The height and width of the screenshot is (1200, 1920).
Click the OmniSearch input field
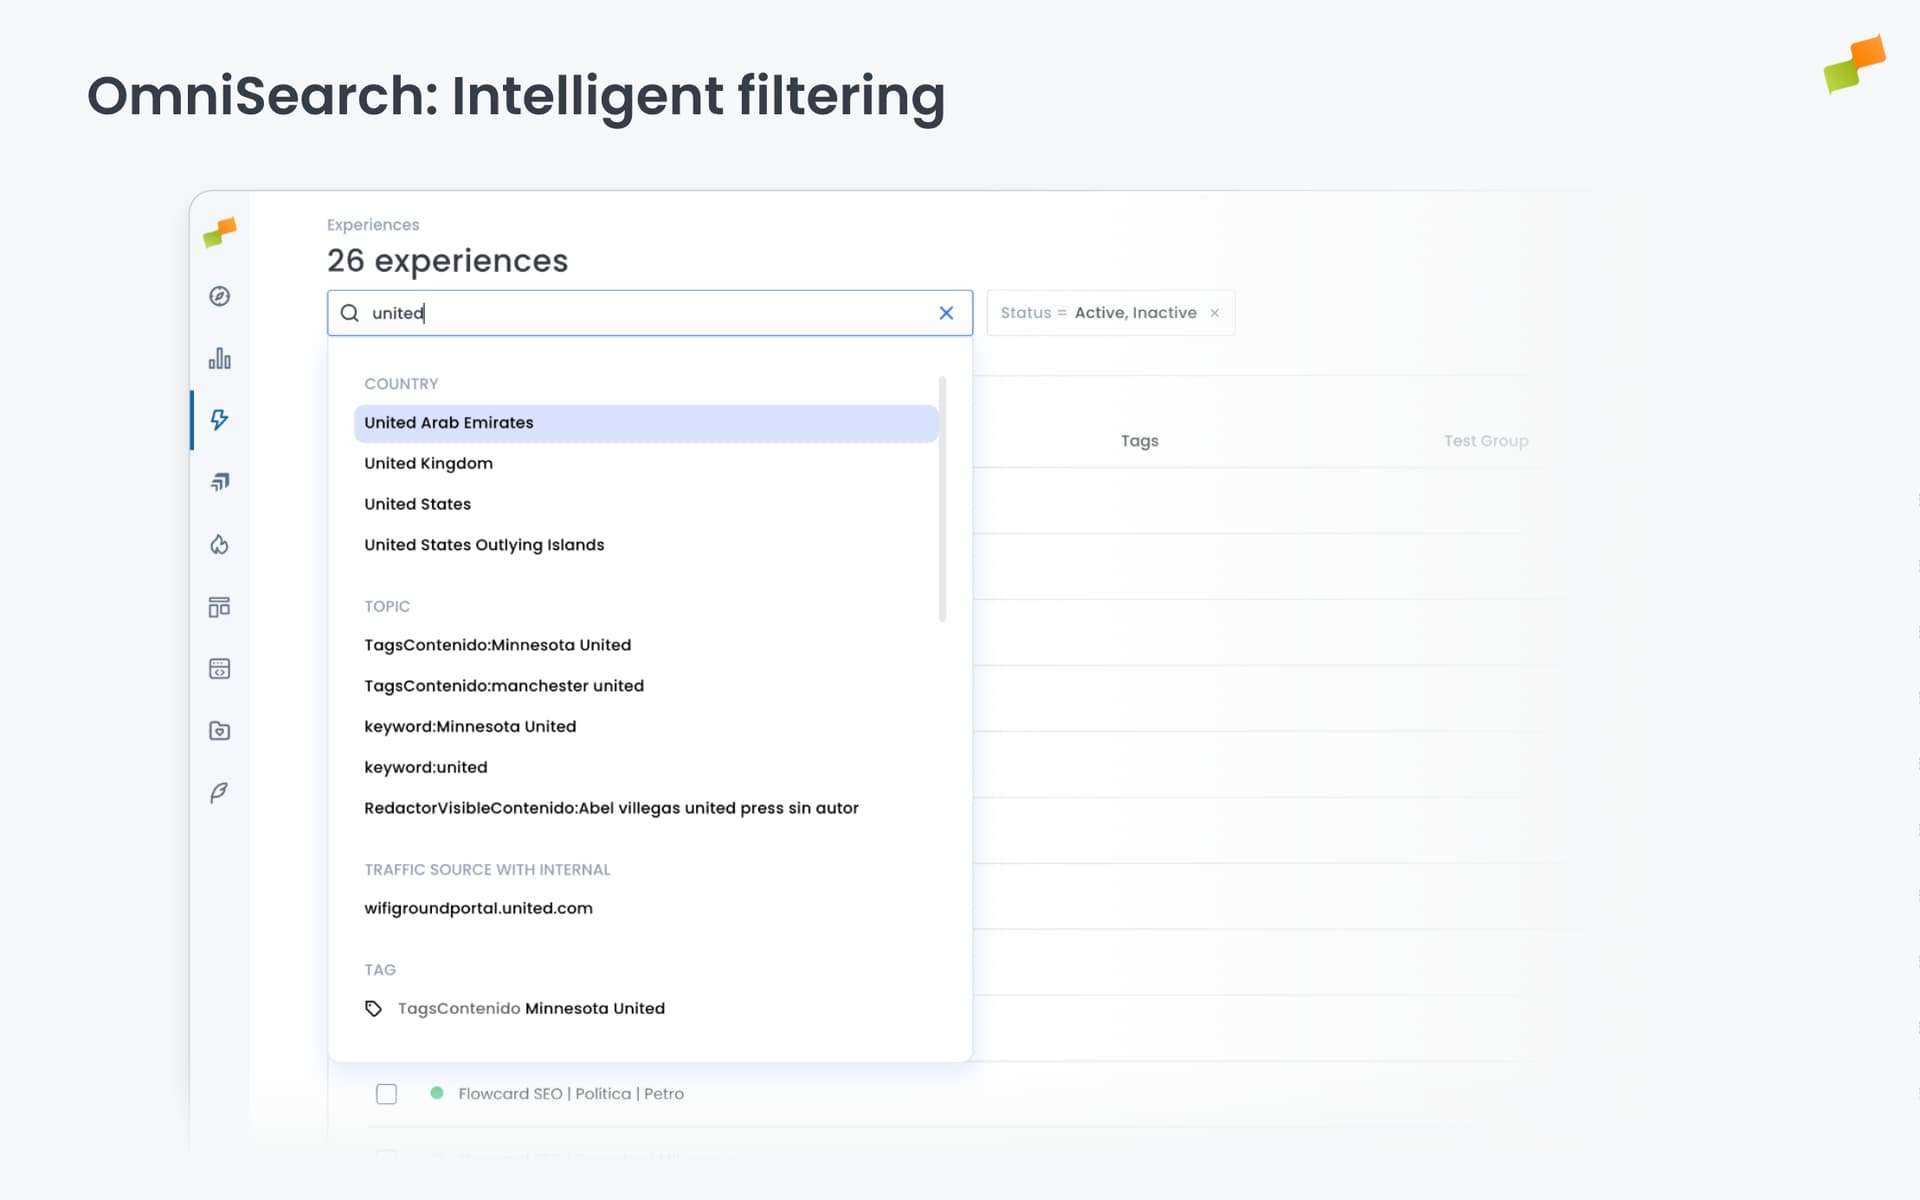(640, 313)
